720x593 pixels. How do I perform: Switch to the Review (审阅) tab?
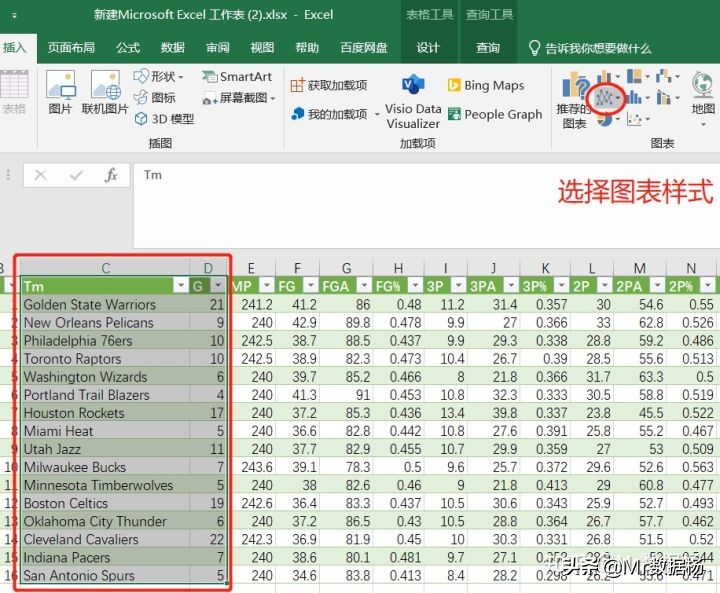[x=218, y=48]
